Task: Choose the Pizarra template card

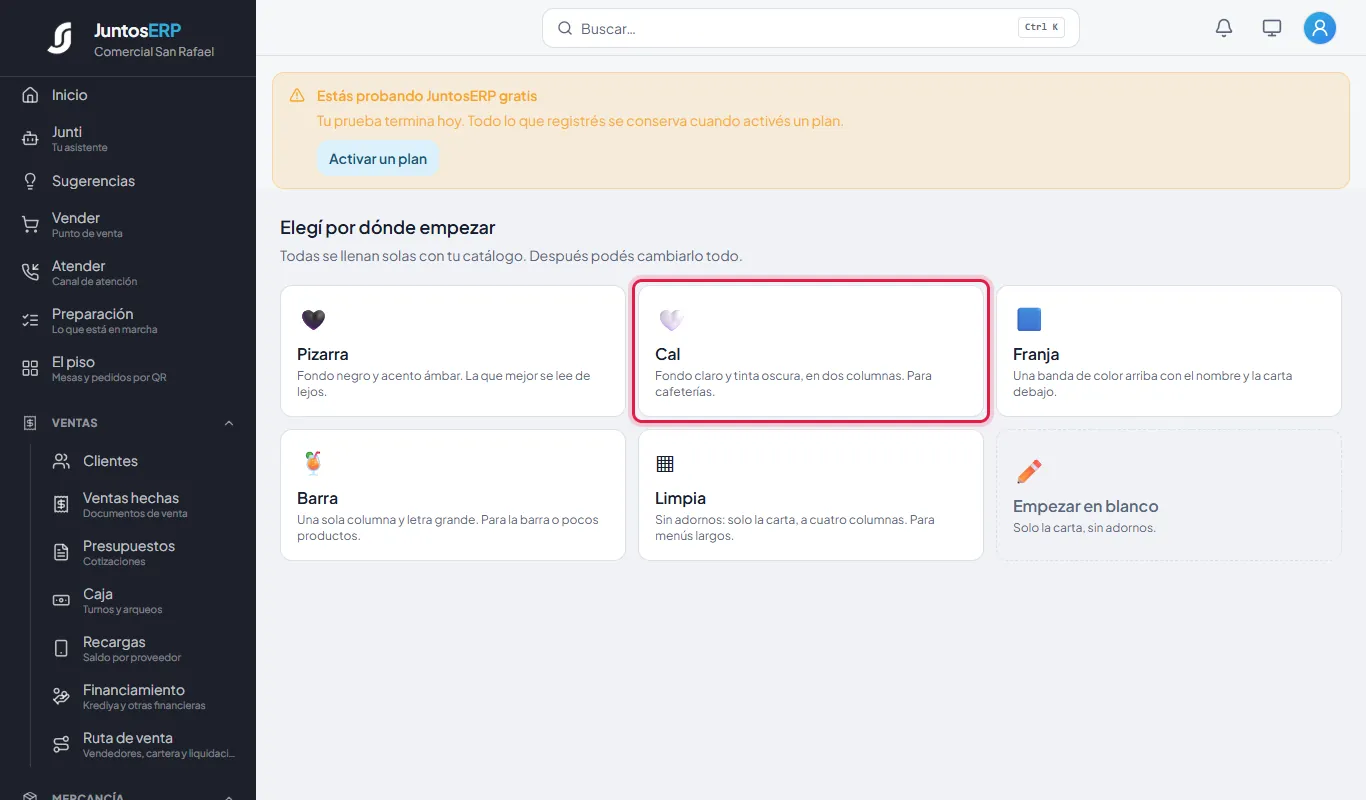Action: pos(453,351)
